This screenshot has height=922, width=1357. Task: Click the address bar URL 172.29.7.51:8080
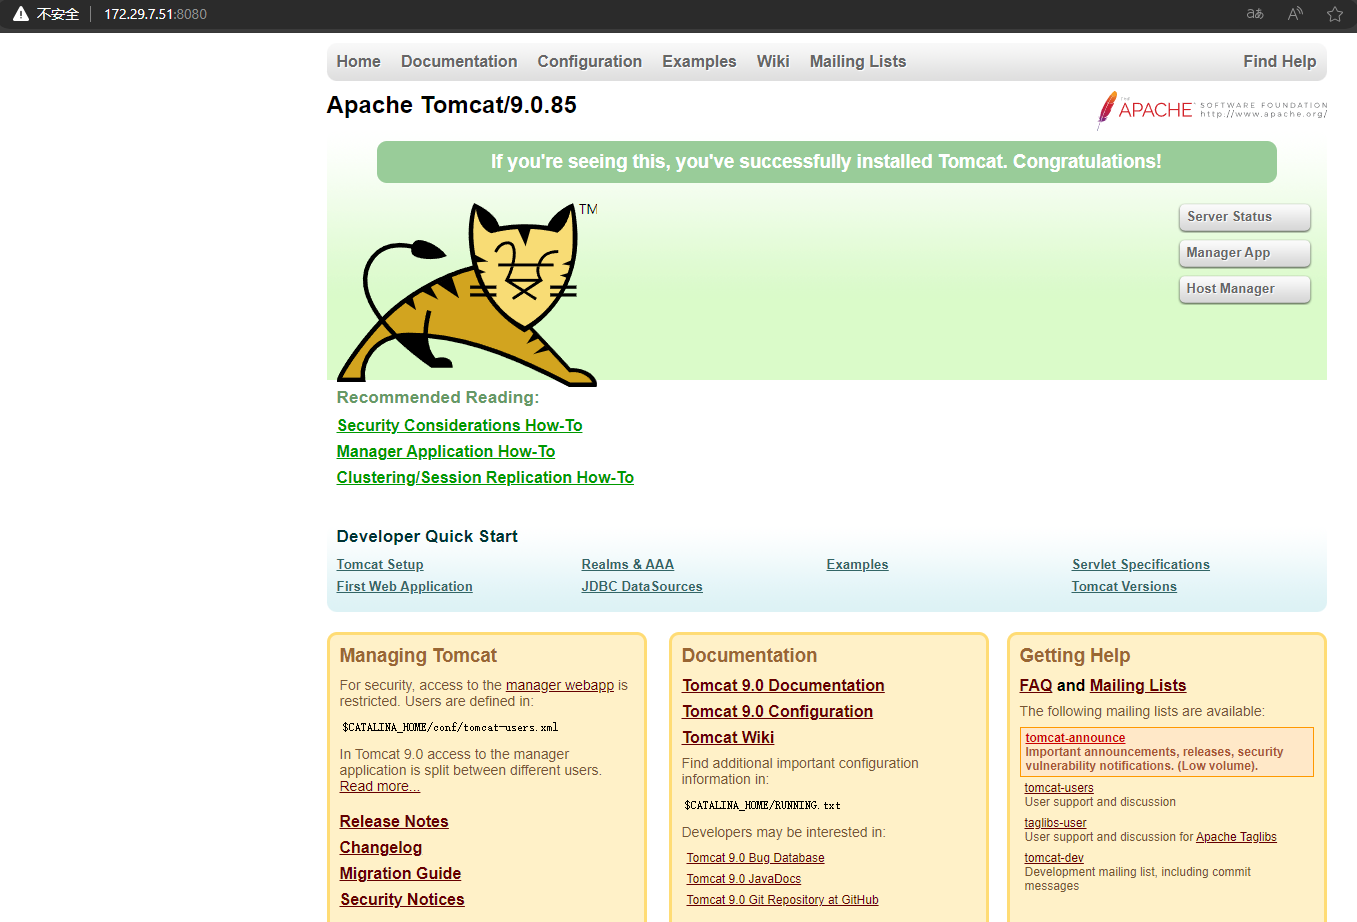coord(155,14)
